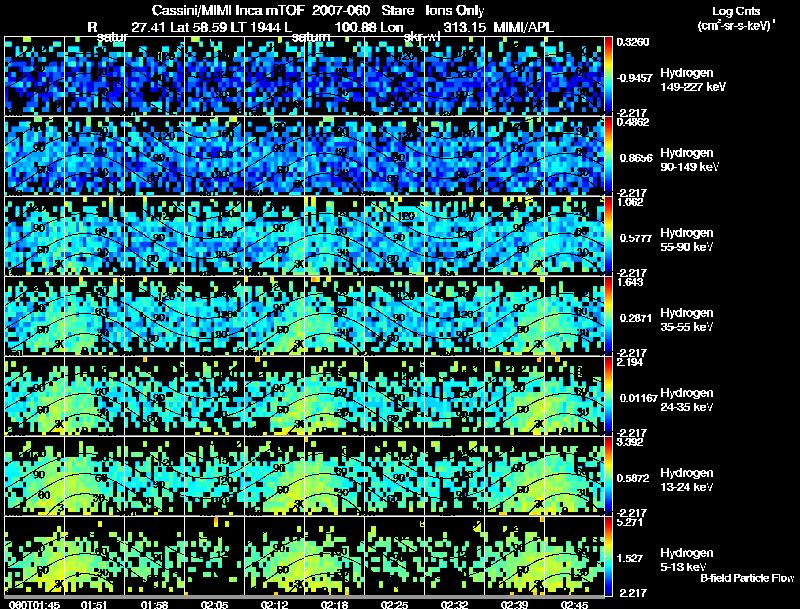
Task: Select the 'Hydrogen 5-13 keV' row label
Action: click(686, 560)
